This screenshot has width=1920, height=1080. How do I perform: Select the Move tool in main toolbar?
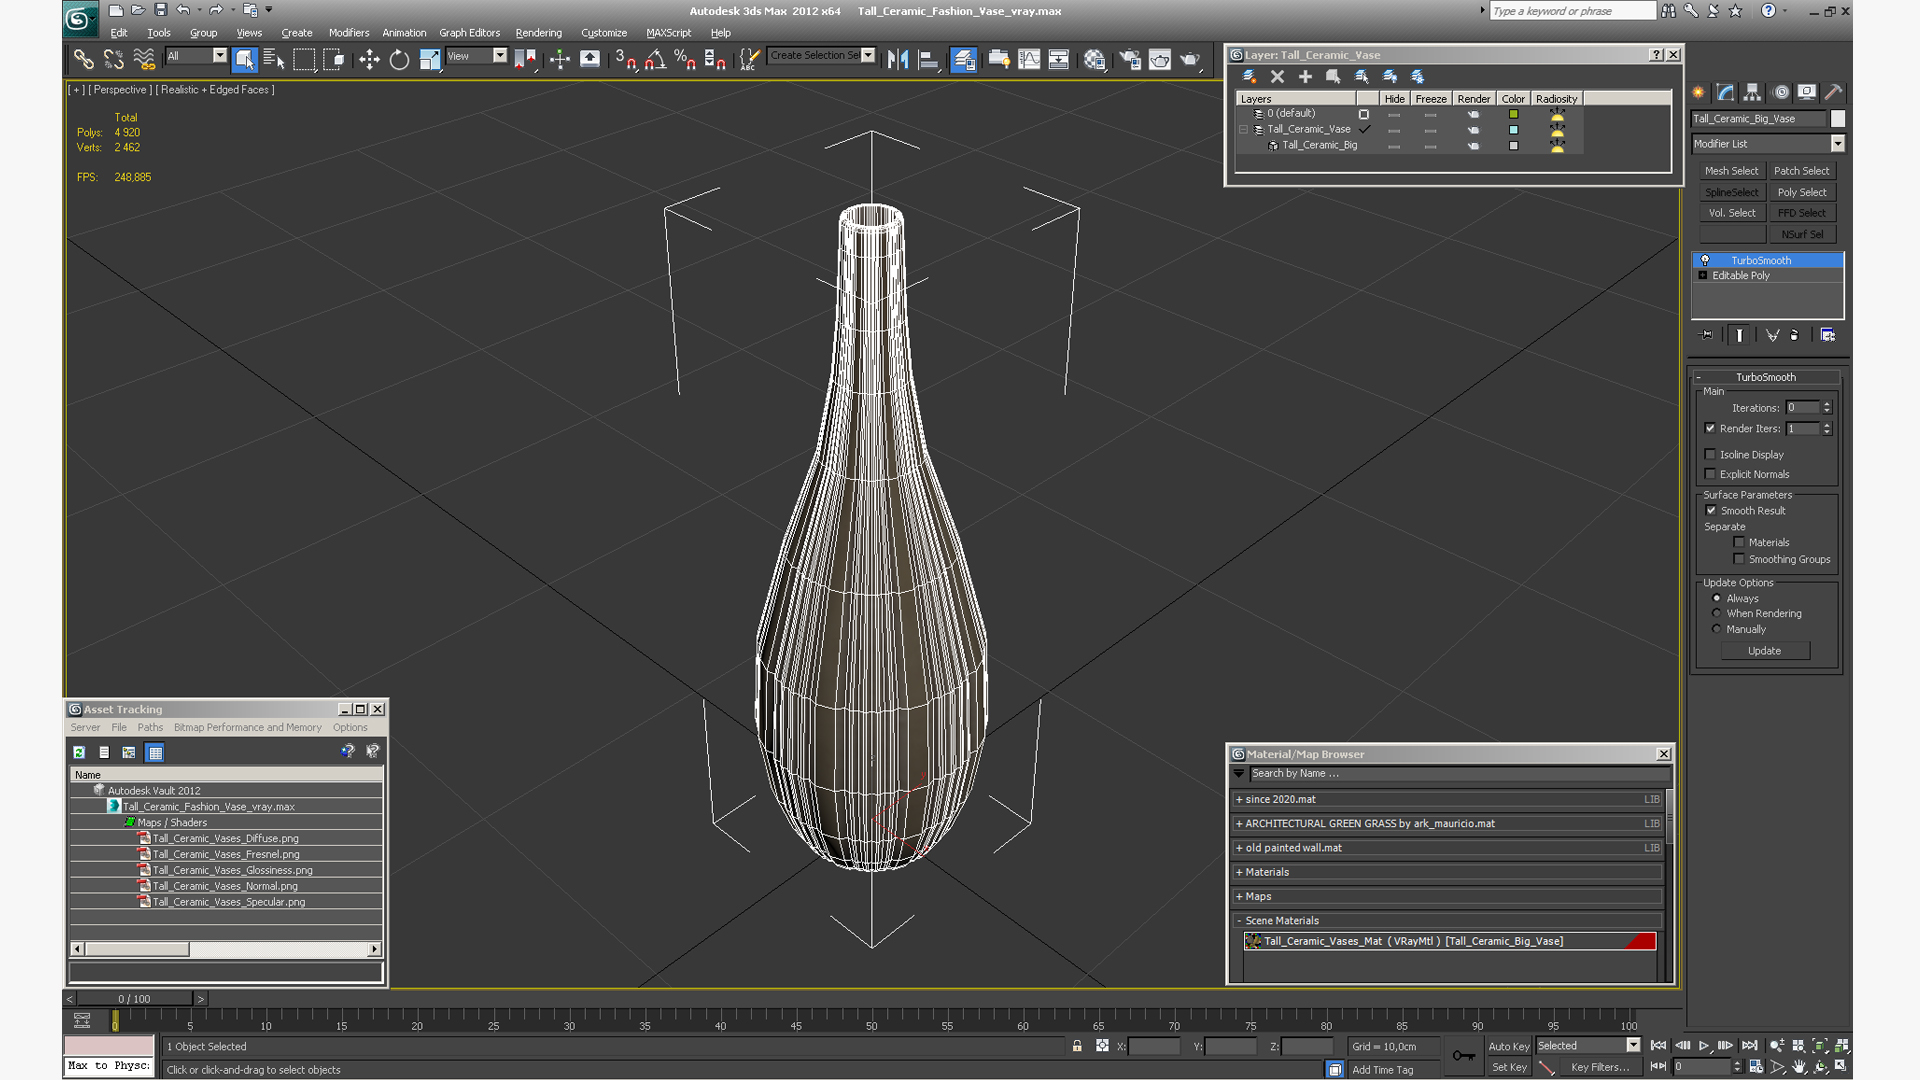tap(369, 60)
